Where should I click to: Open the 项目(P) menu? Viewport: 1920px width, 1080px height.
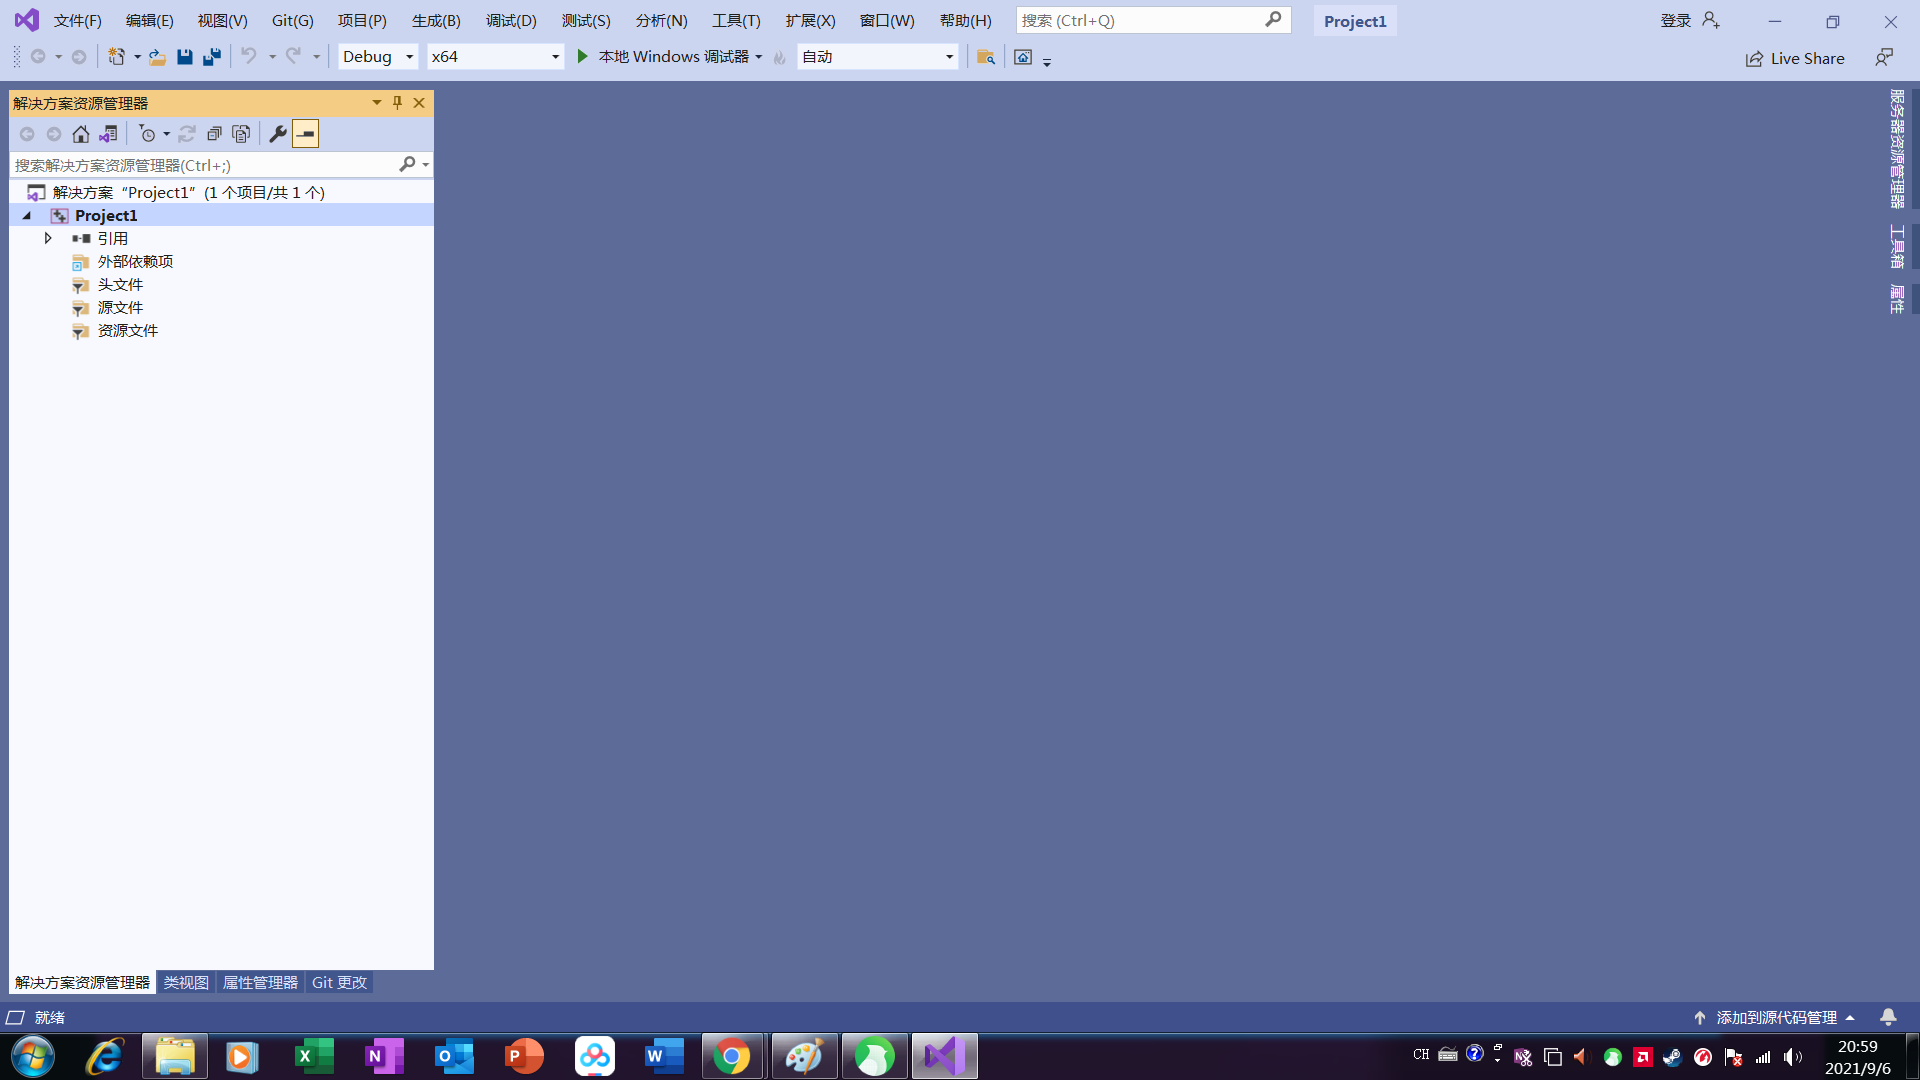click(x=362, y=21)
